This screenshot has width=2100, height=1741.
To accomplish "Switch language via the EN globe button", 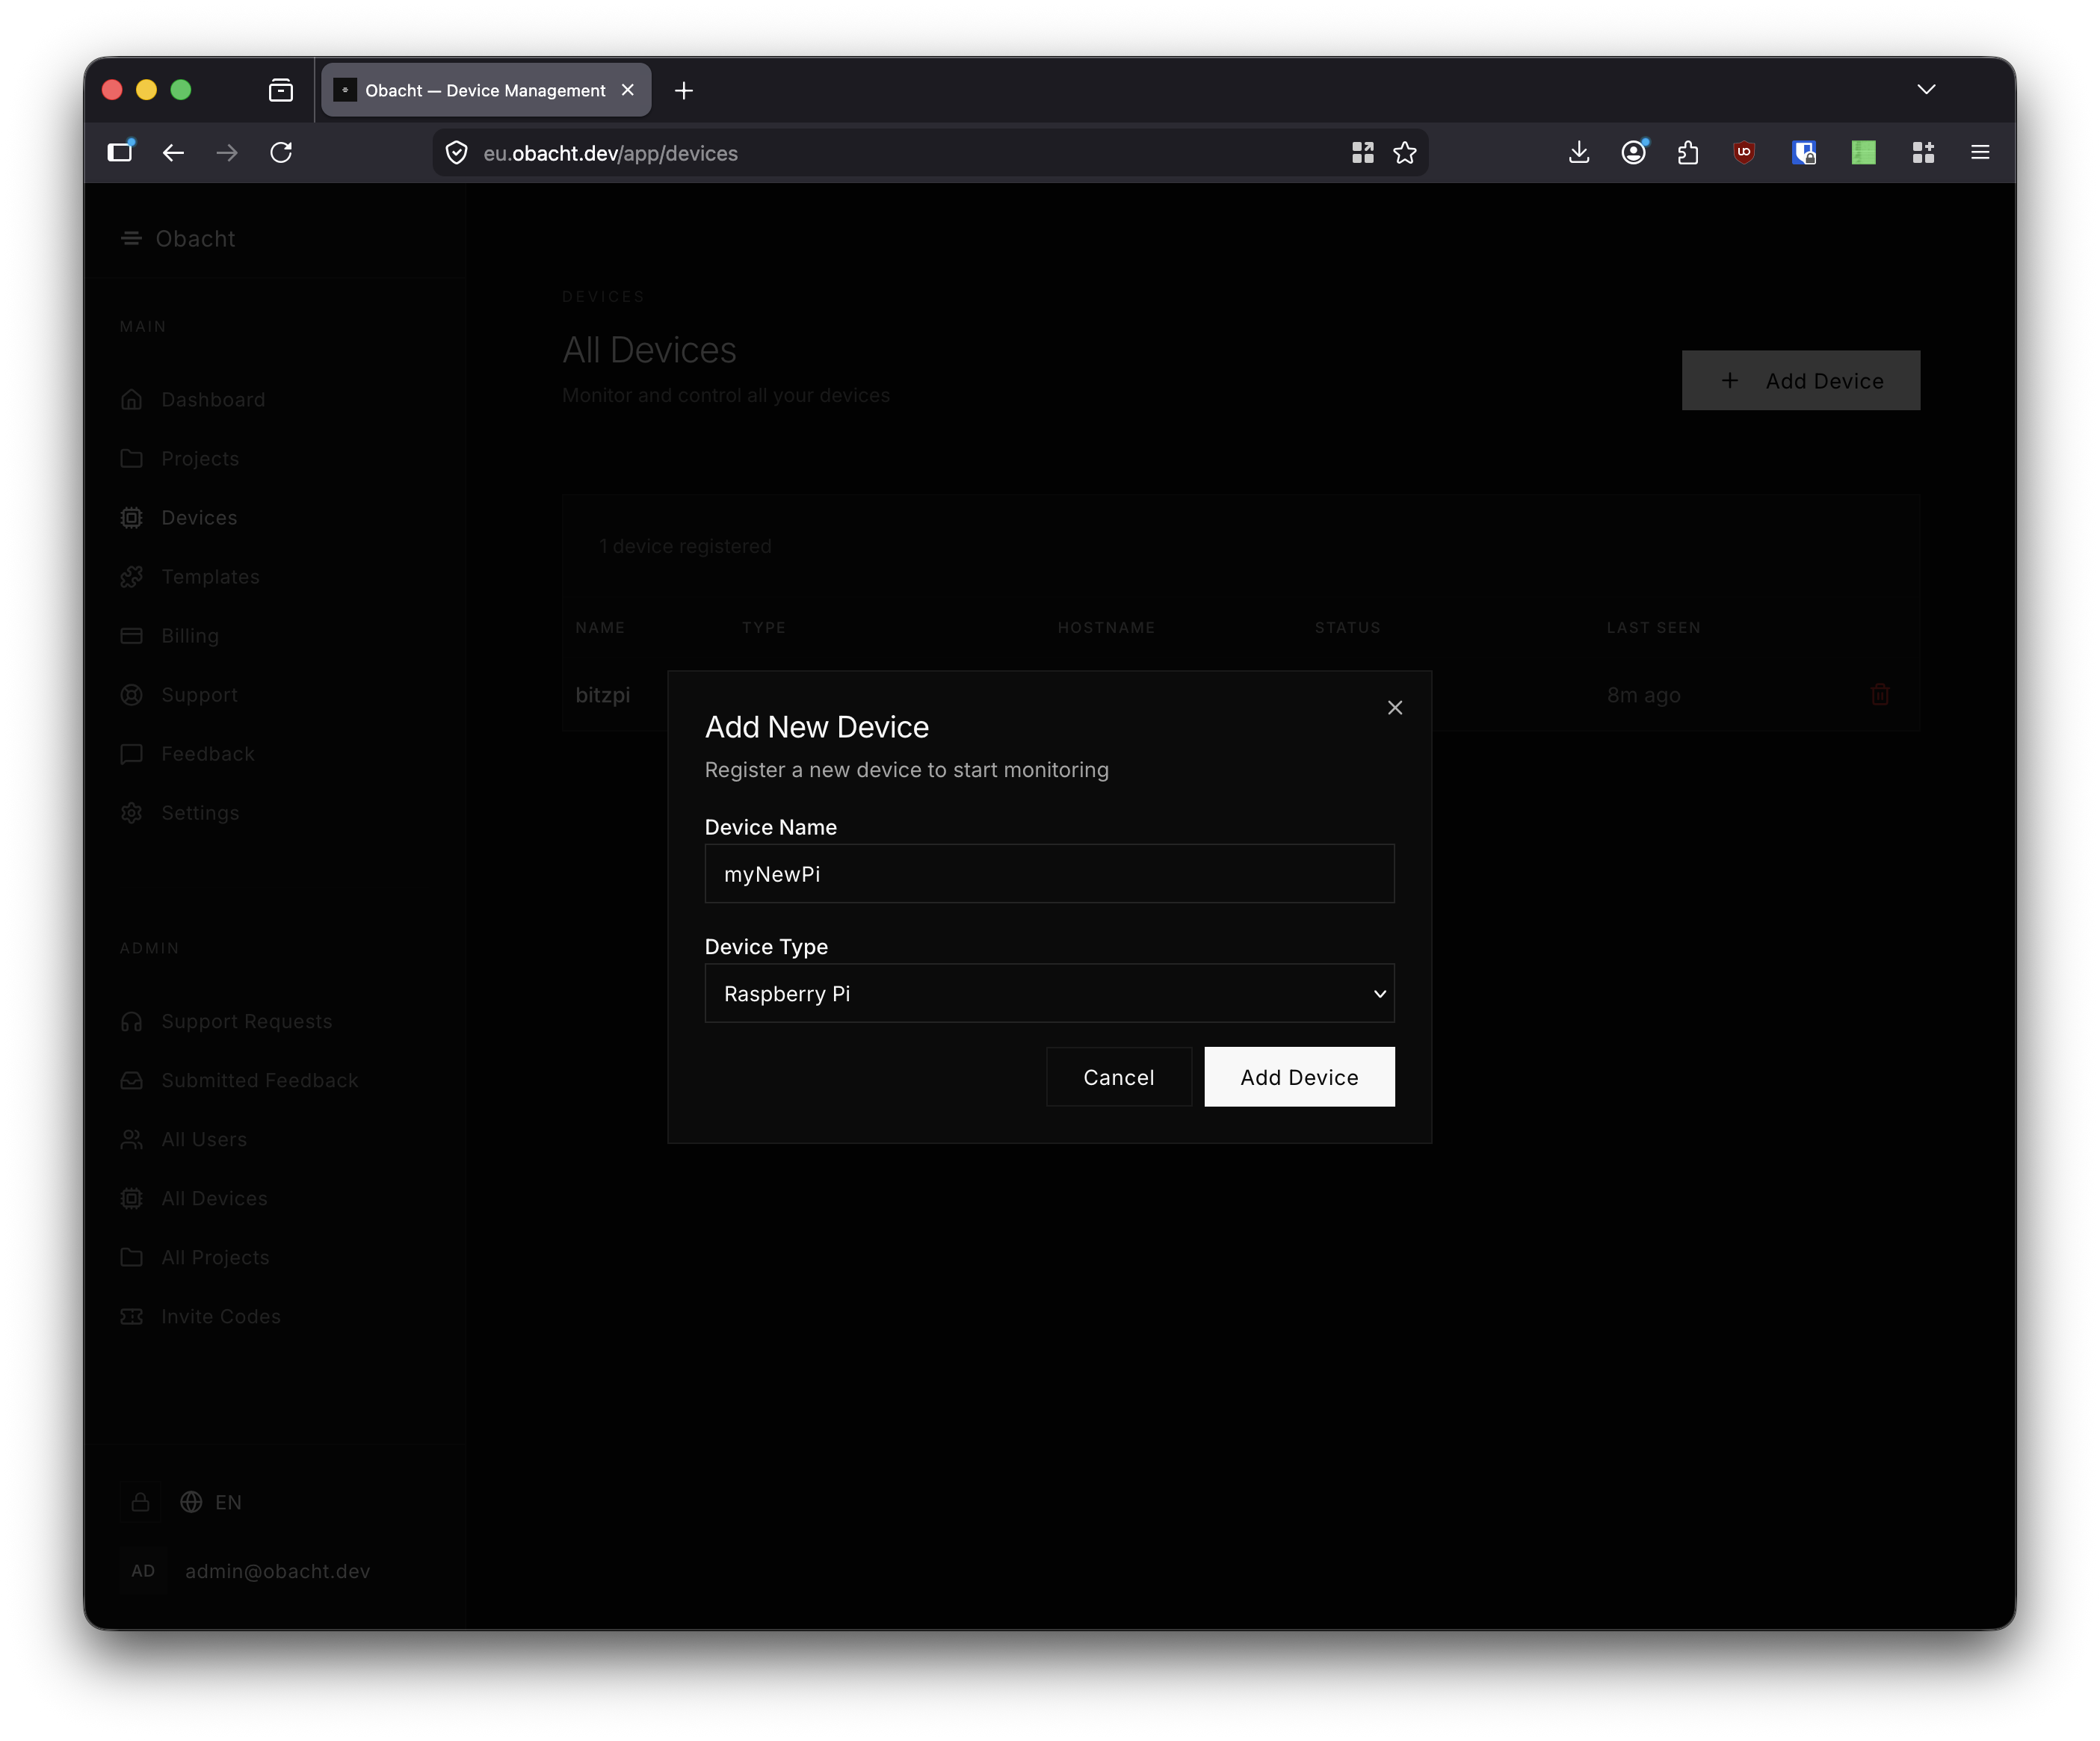I will coord(211,1502).
